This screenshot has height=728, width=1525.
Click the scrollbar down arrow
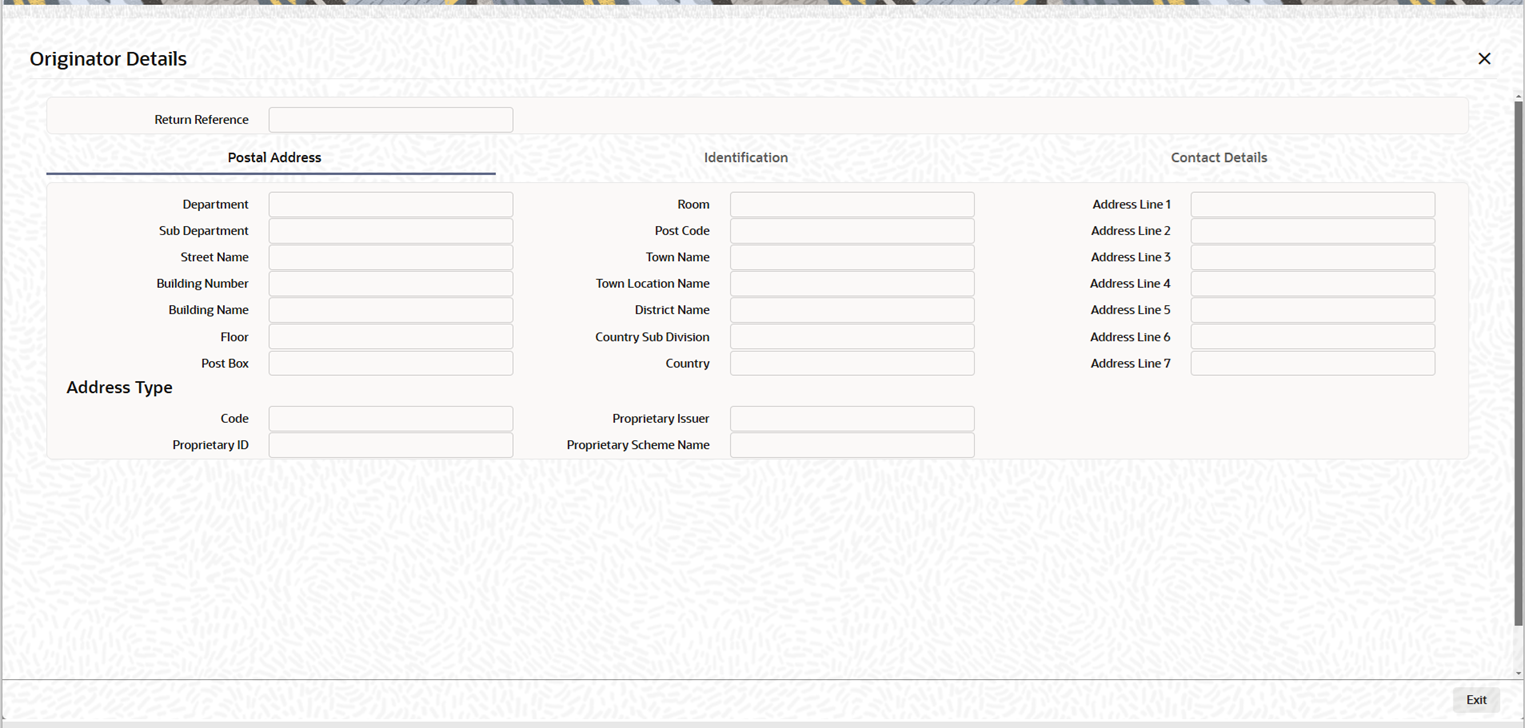tap(1518, 673)
